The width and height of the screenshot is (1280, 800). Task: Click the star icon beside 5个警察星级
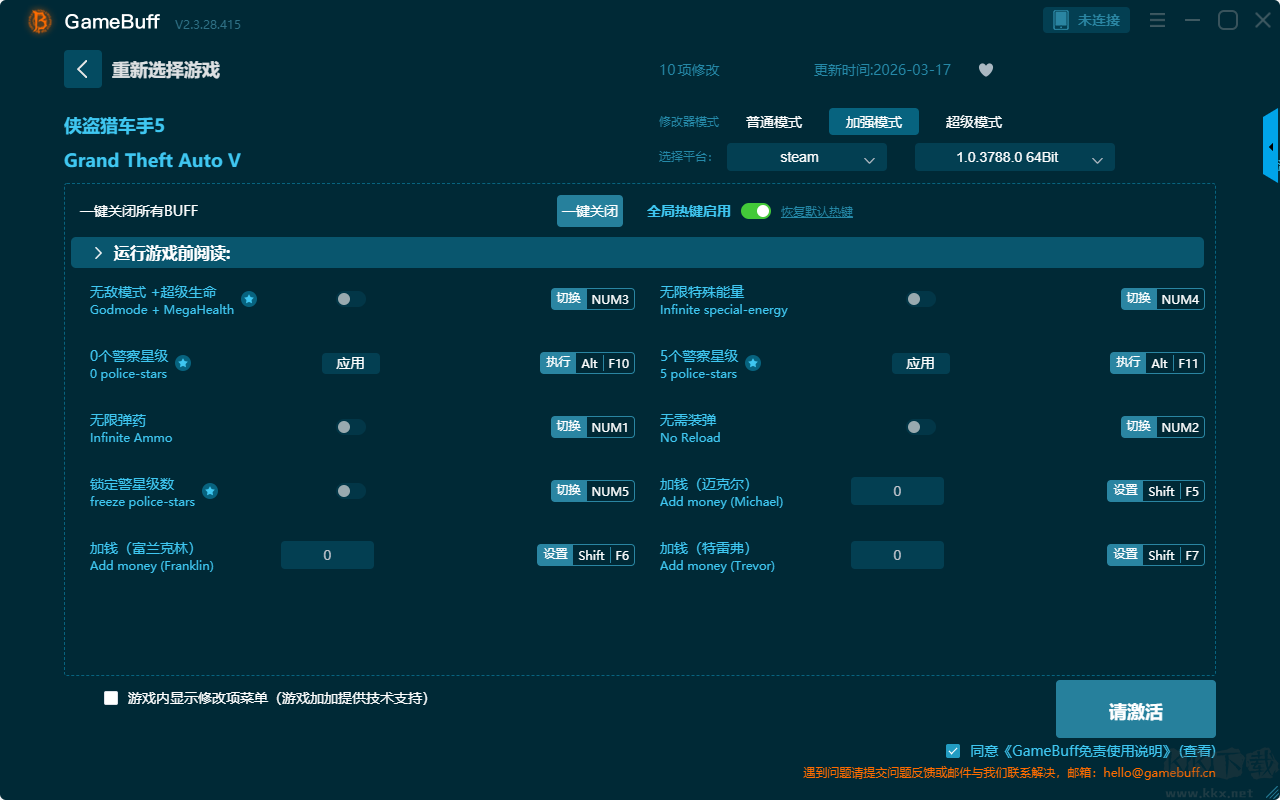(753, 363)
